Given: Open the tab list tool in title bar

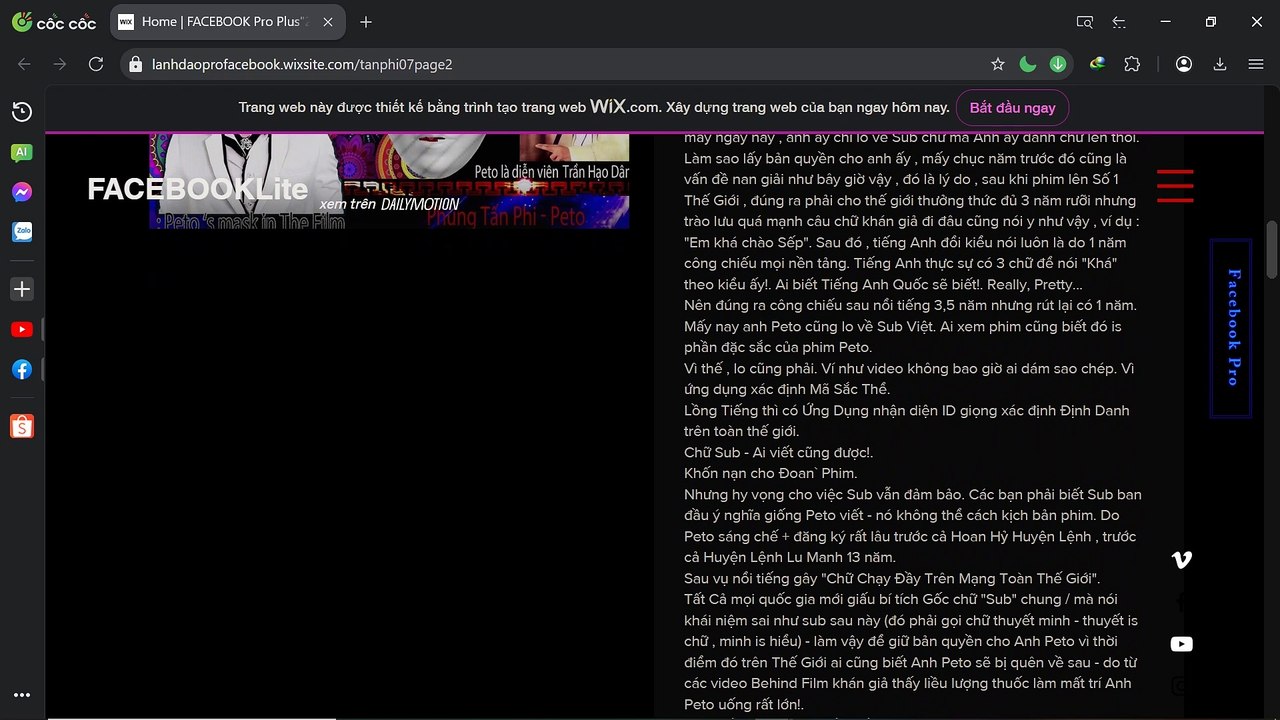Looking at the screenshot, I should [x=1119, y=21].
